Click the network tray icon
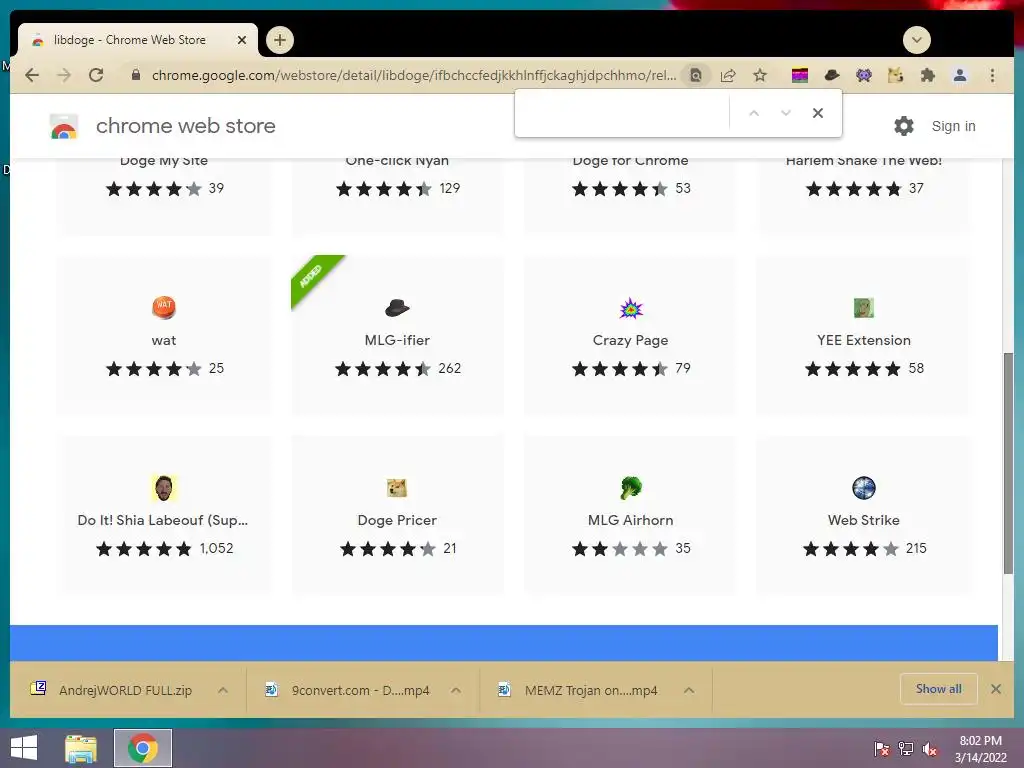Viewport: 1024px width, 768px height. point(906,749)
